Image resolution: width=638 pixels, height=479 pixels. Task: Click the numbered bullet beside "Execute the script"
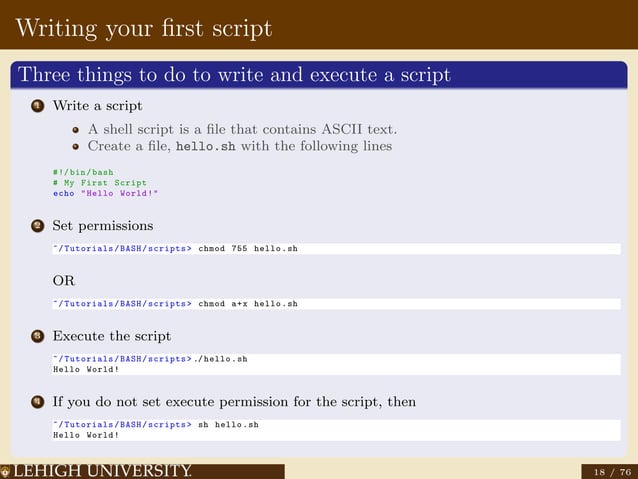(x=38, y=336)
